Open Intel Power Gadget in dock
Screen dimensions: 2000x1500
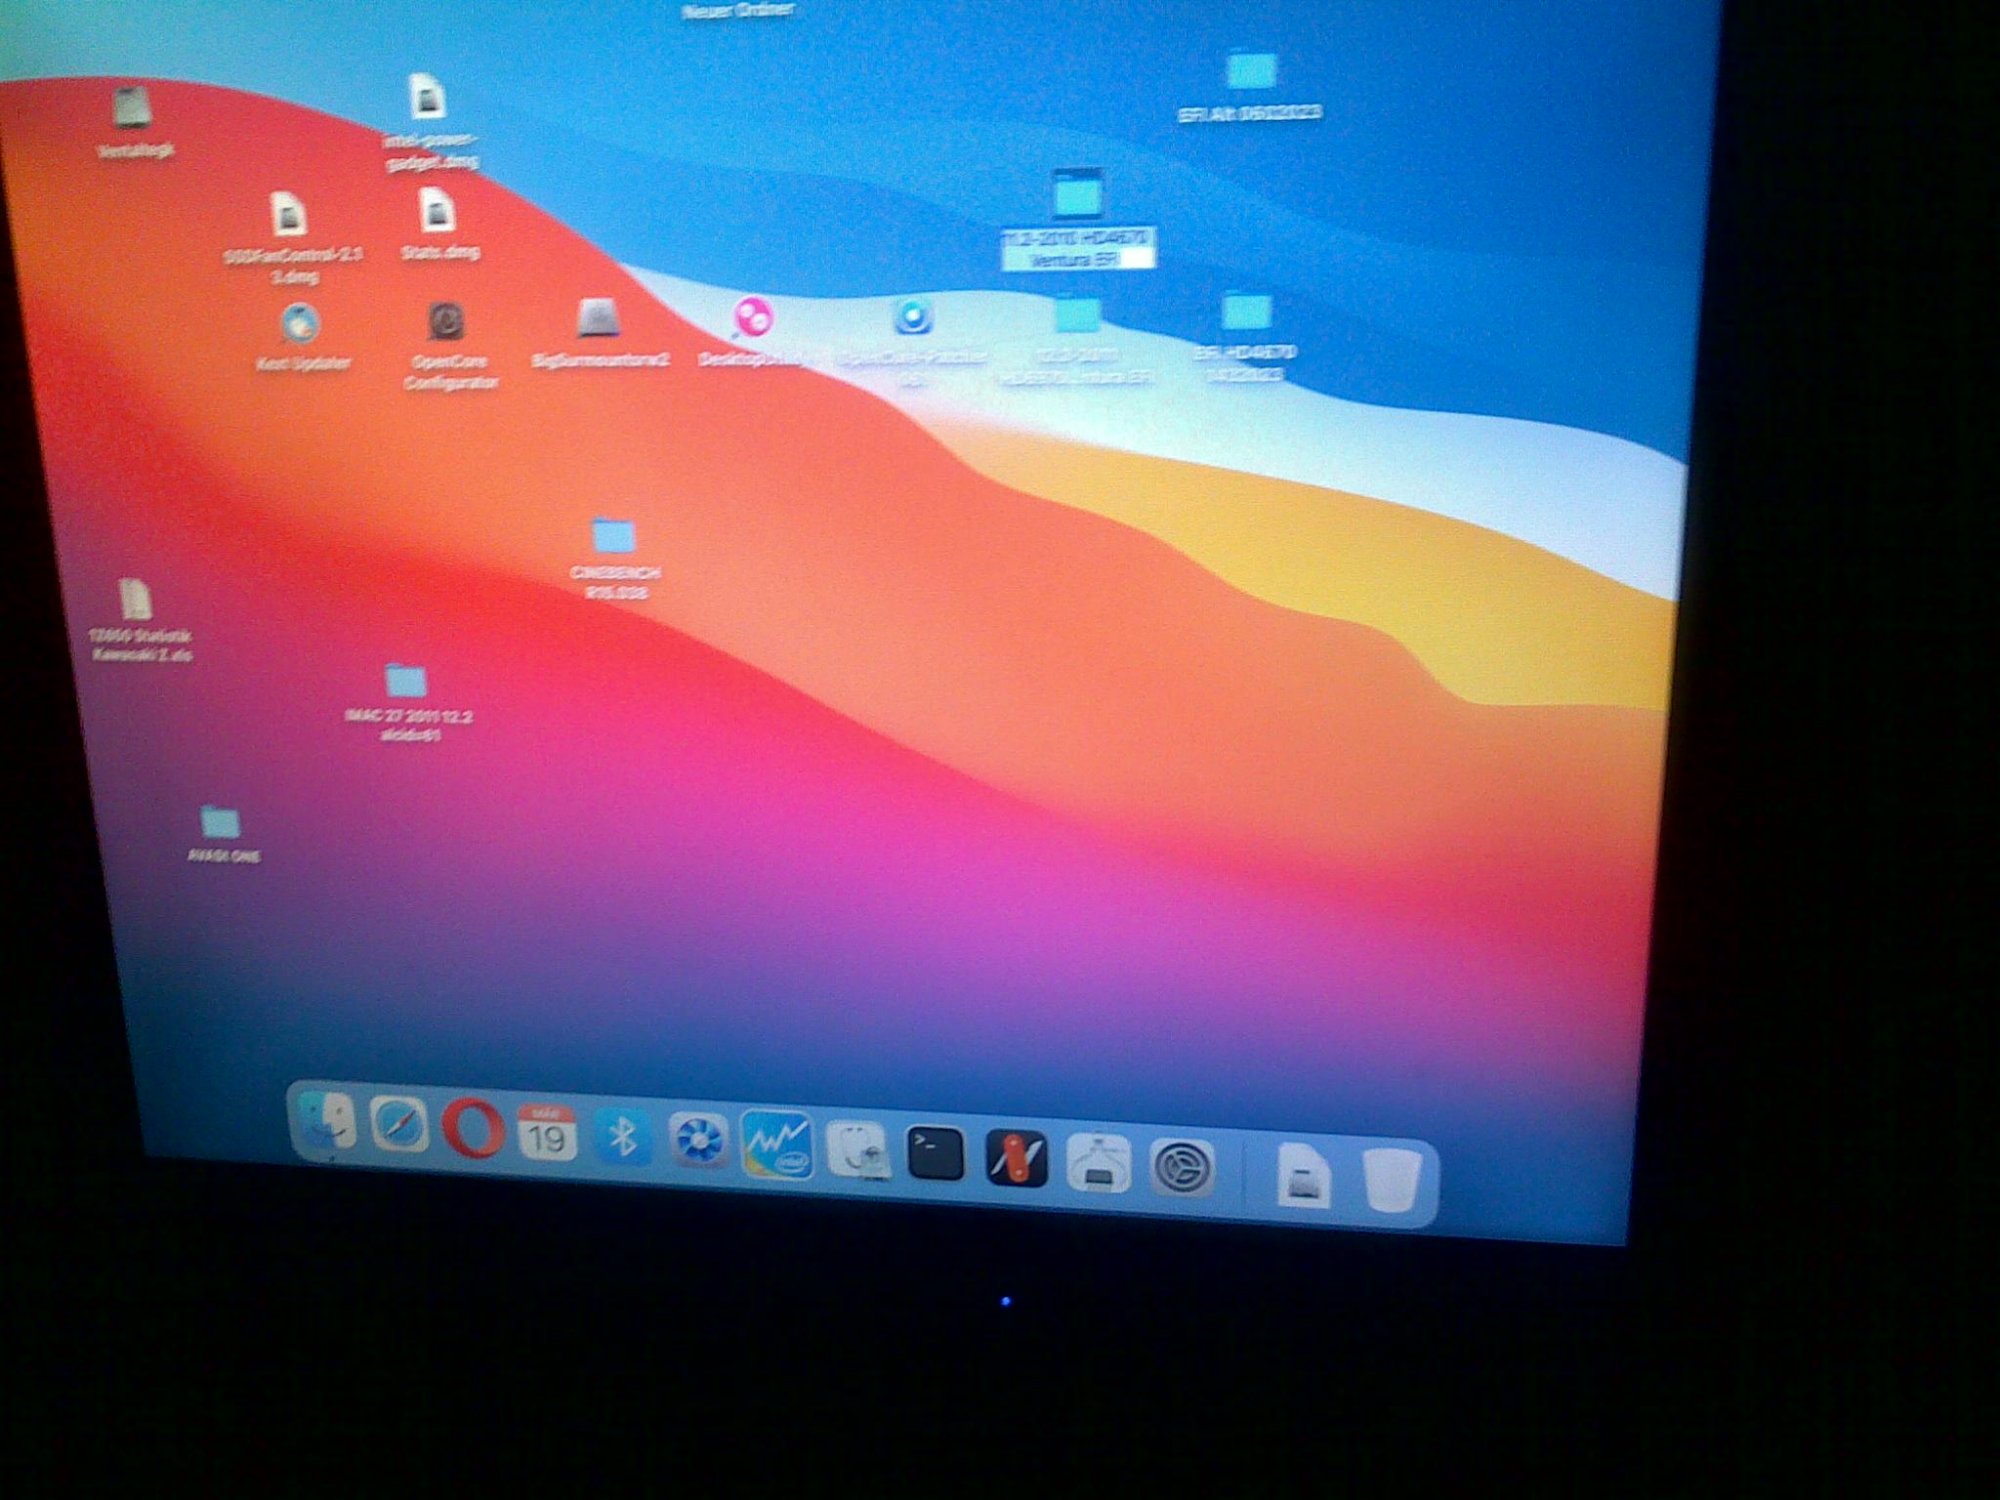tap(777, 1144)
